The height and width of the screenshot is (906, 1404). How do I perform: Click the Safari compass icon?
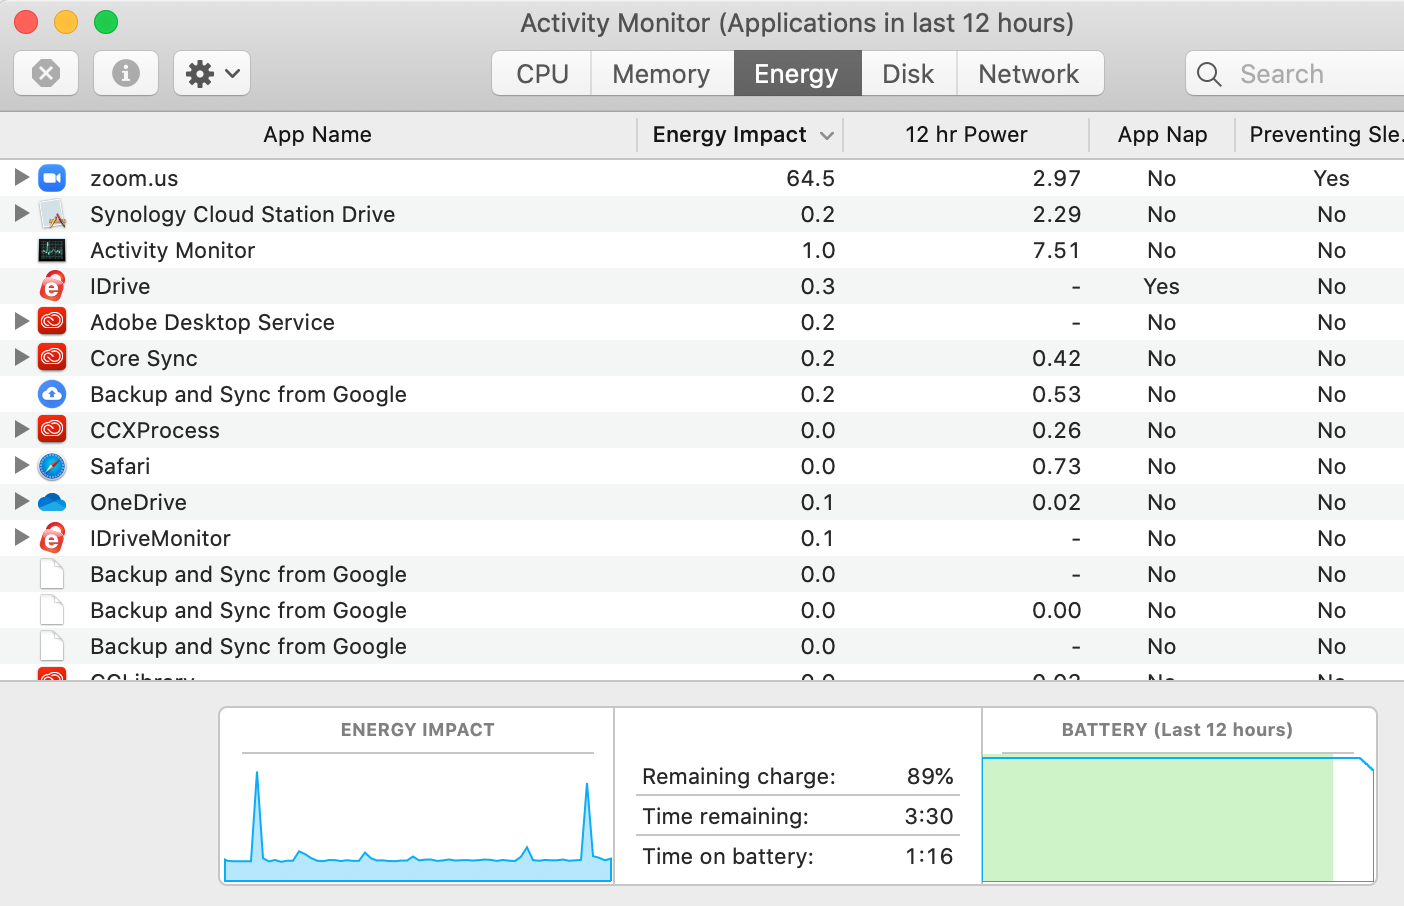pos(52,466)
